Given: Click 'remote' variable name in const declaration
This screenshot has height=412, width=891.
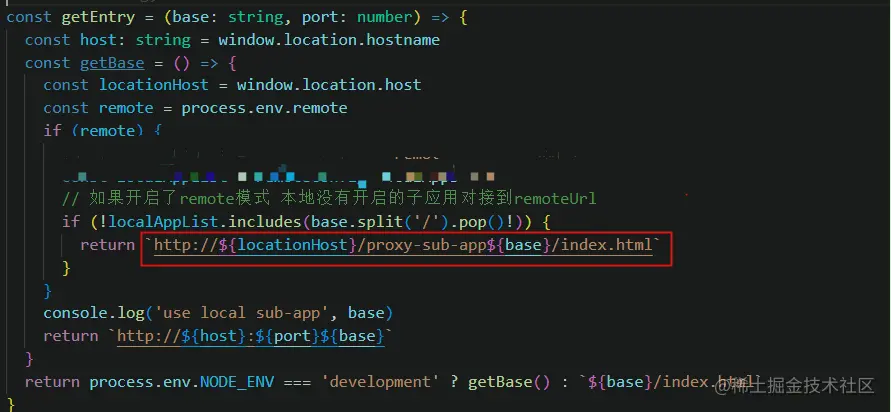Looking at the screenshot, I should (x=126, y=108).
